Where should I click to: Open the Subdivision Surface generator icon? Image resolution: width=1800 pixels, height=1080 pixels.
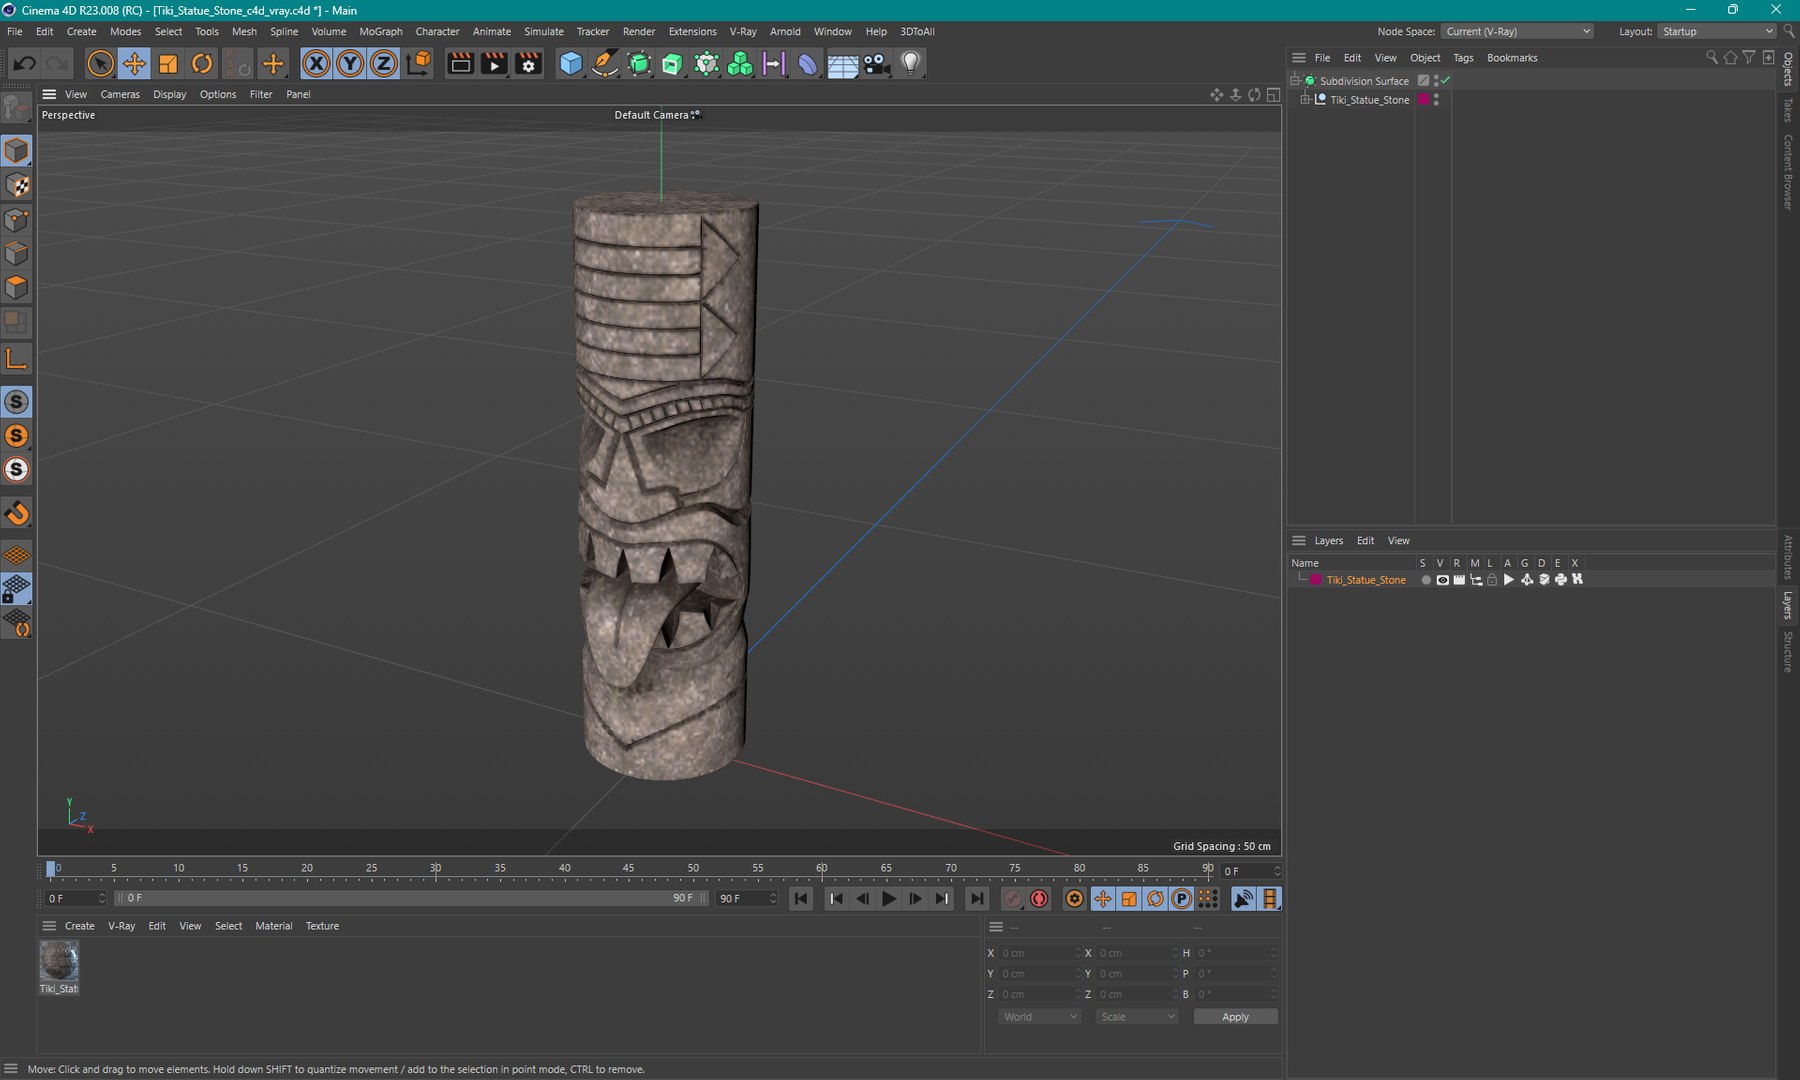pos(639,64)
